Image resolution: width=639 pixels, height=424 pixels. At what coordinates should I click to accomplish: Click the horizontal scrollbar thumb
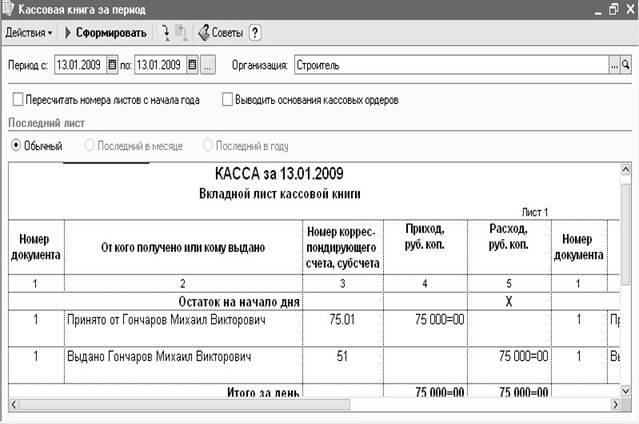184,404
